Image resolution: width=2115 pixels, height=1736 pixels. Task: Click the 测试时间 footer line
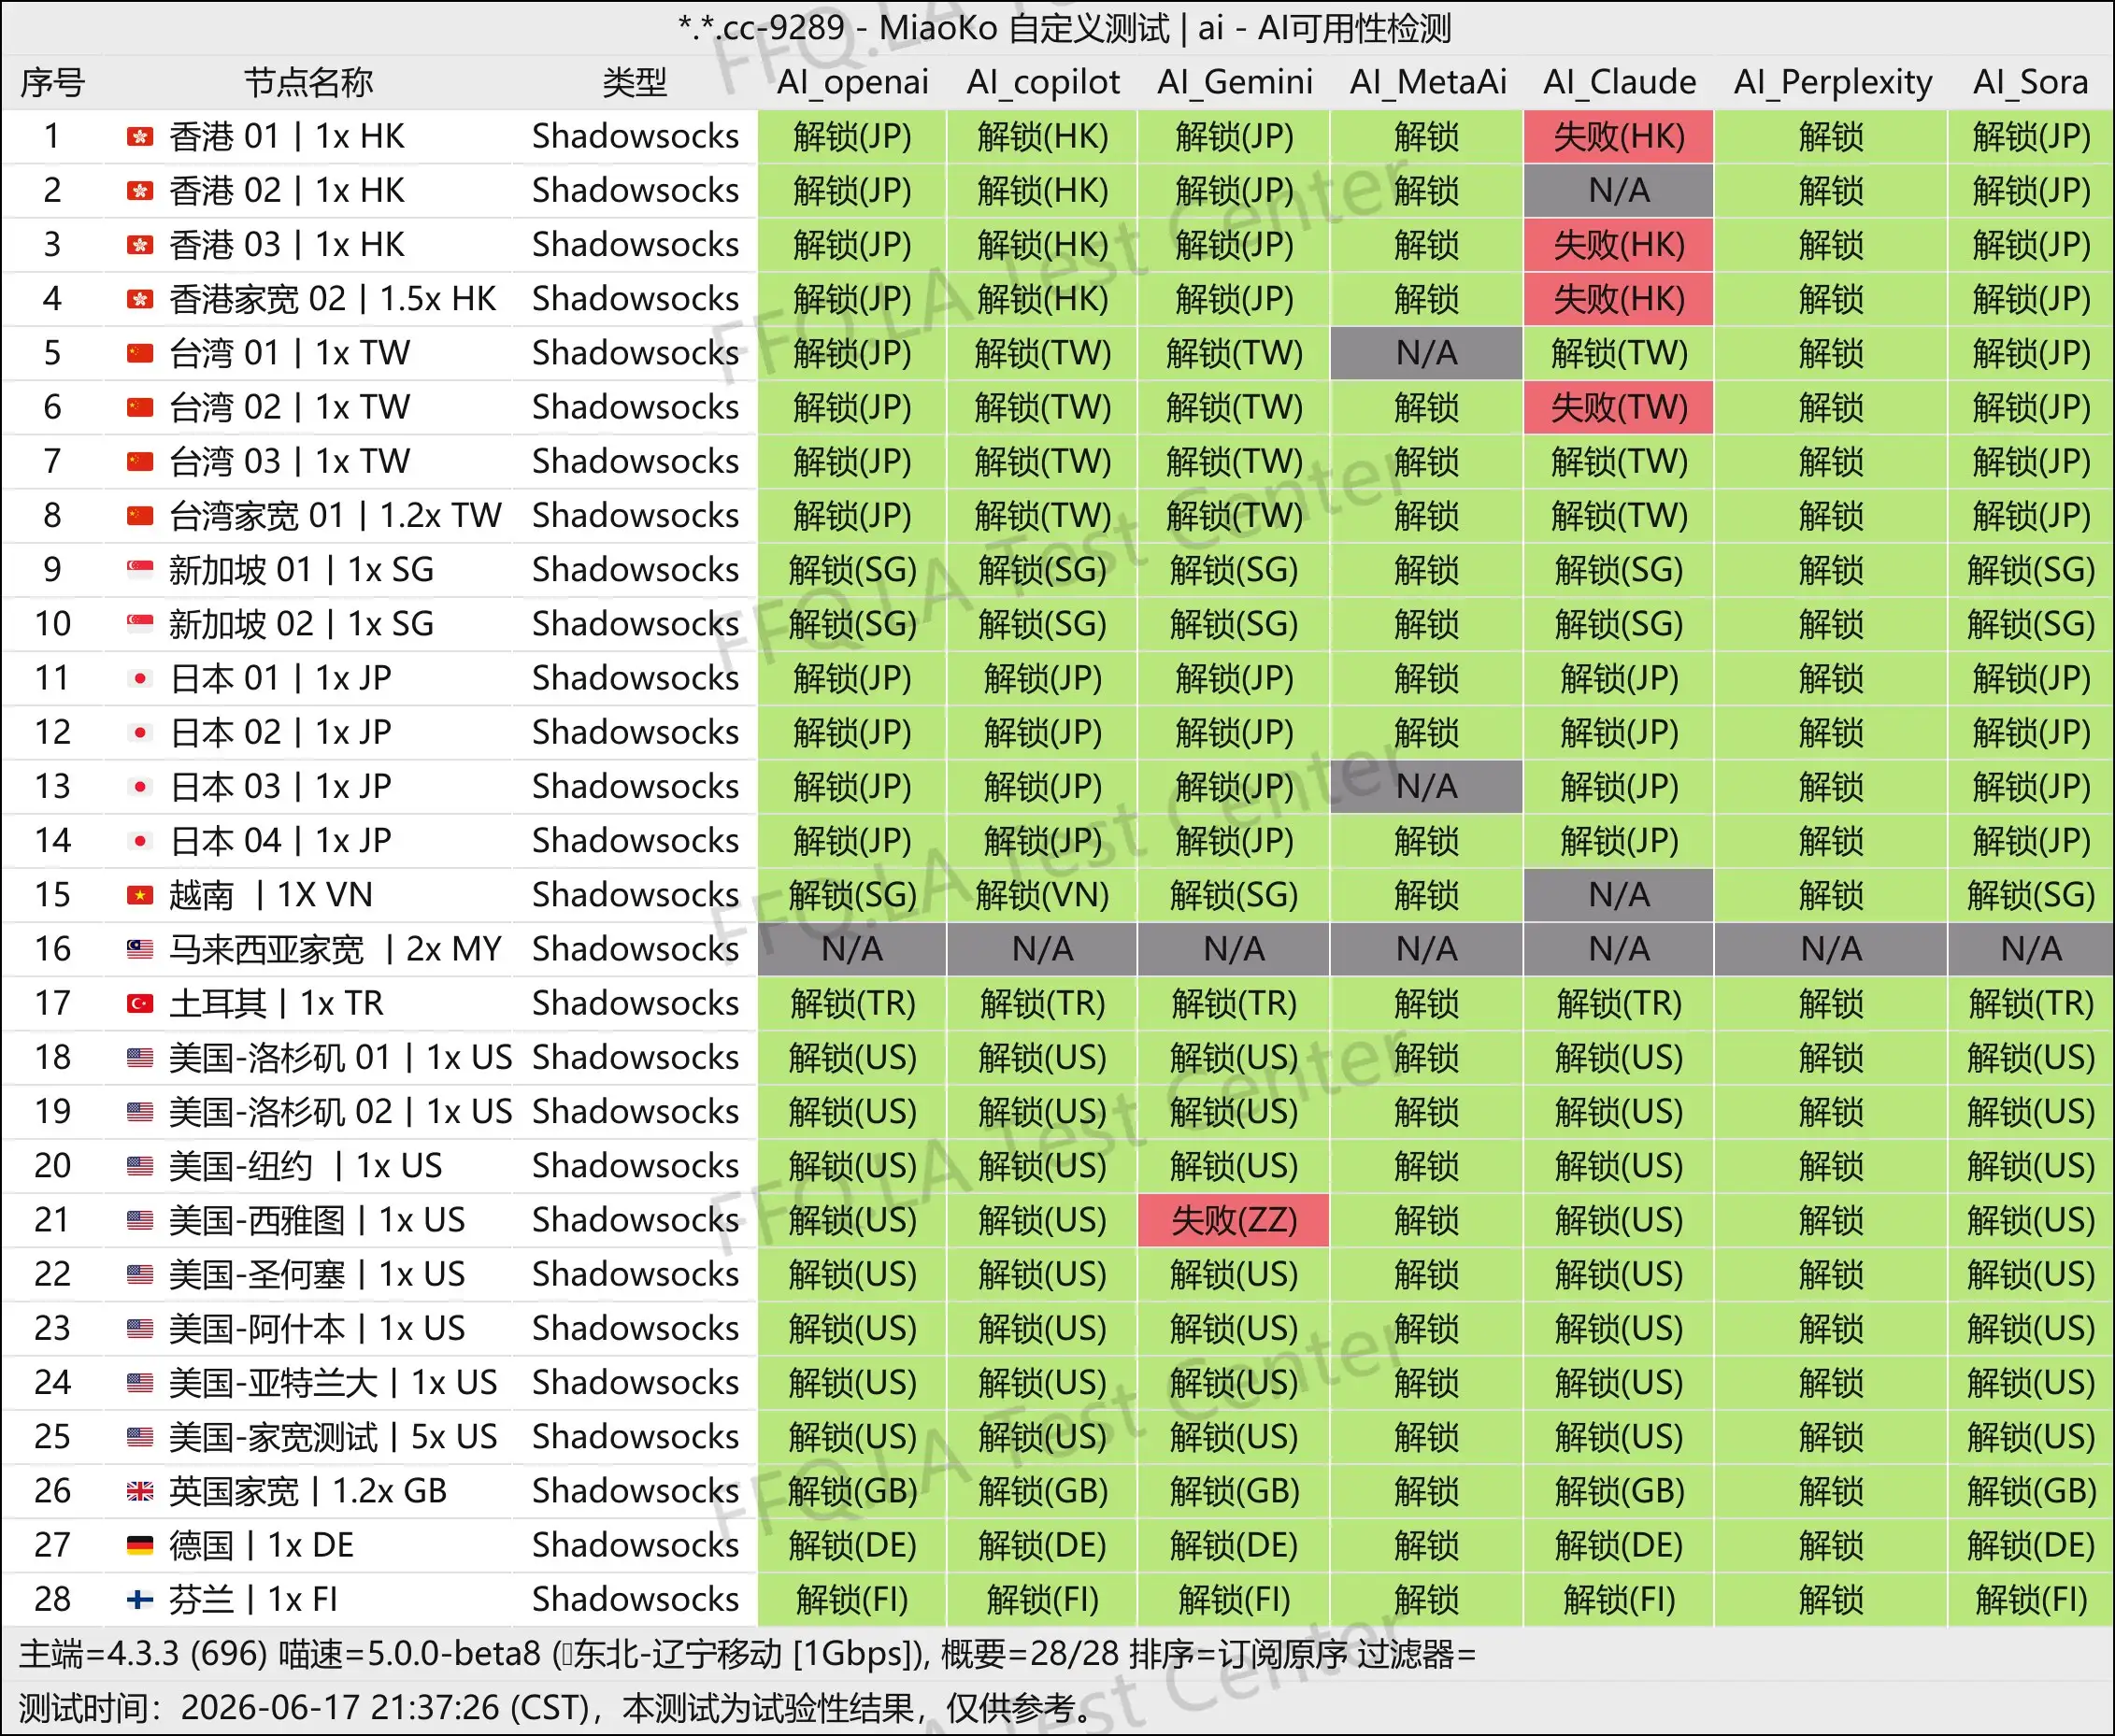point(558,1708)
